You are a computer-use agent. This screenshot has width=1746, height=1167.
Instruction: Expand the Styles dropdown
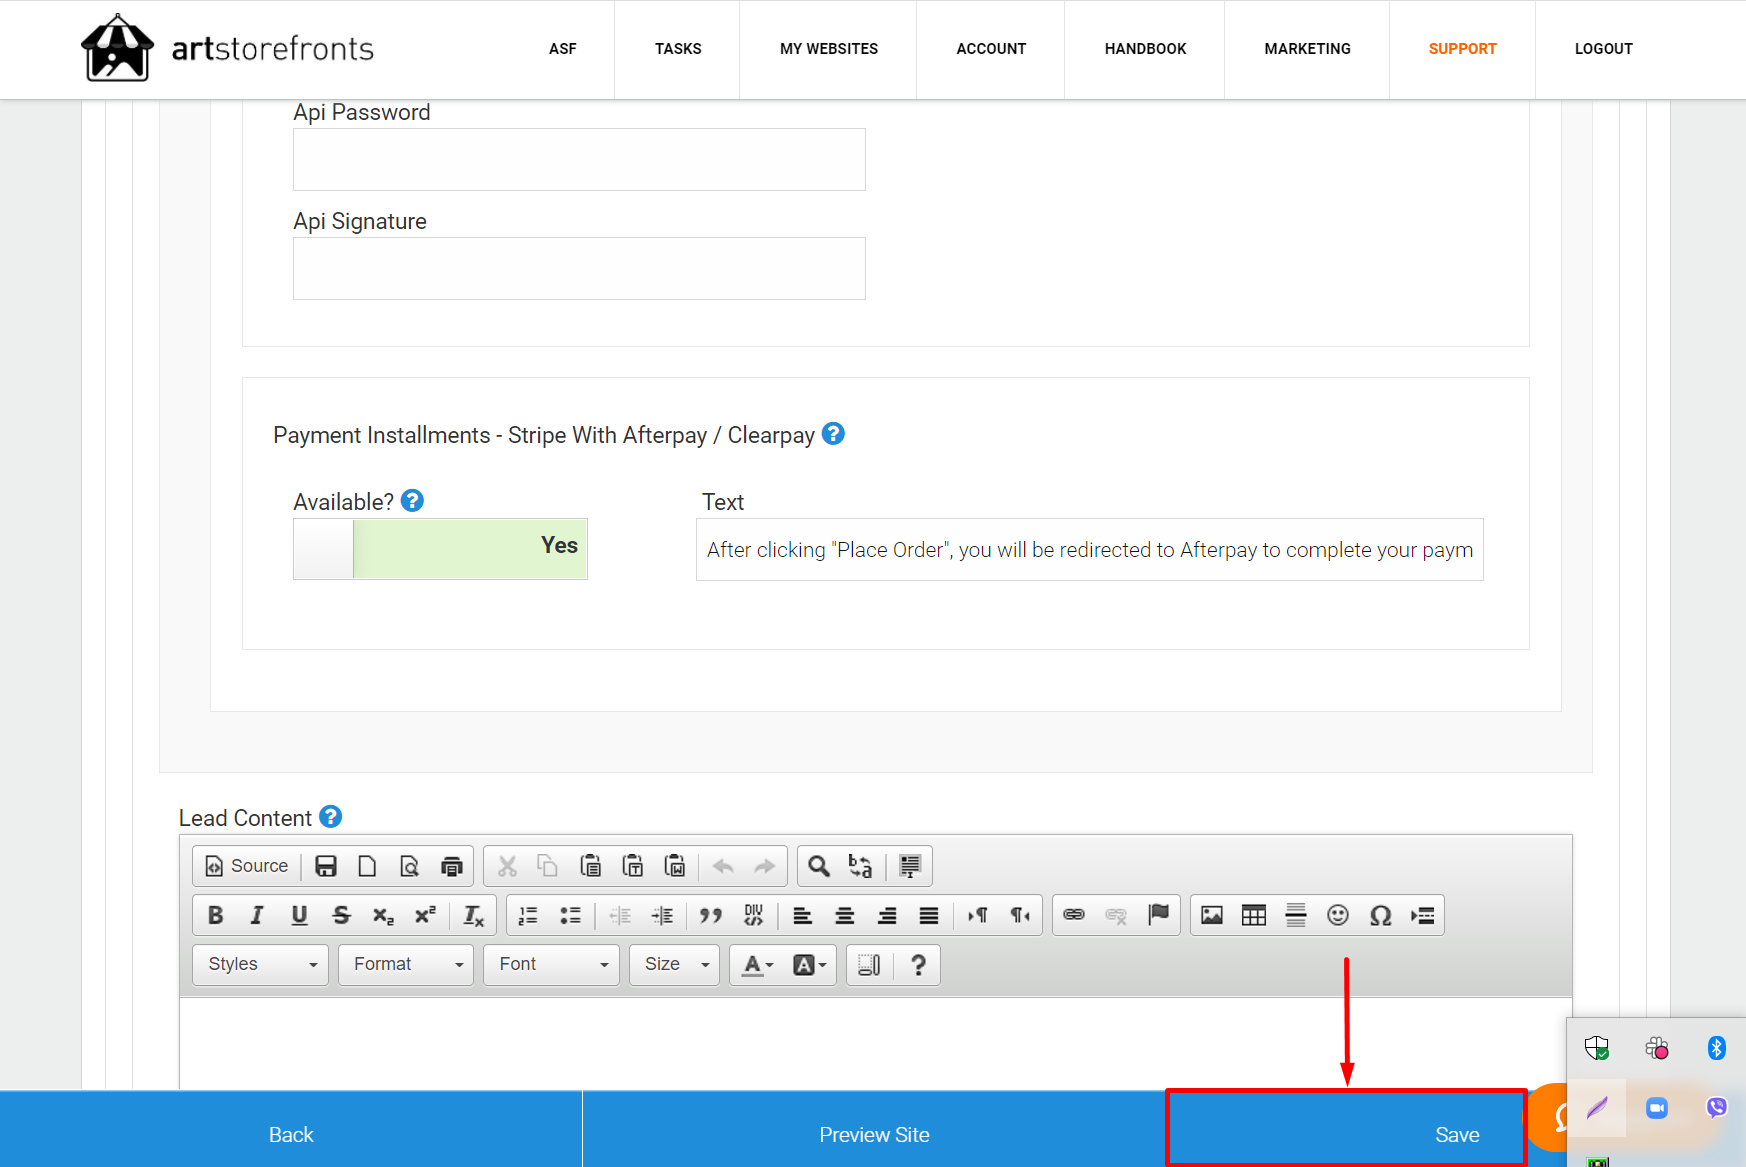[261, 964]
